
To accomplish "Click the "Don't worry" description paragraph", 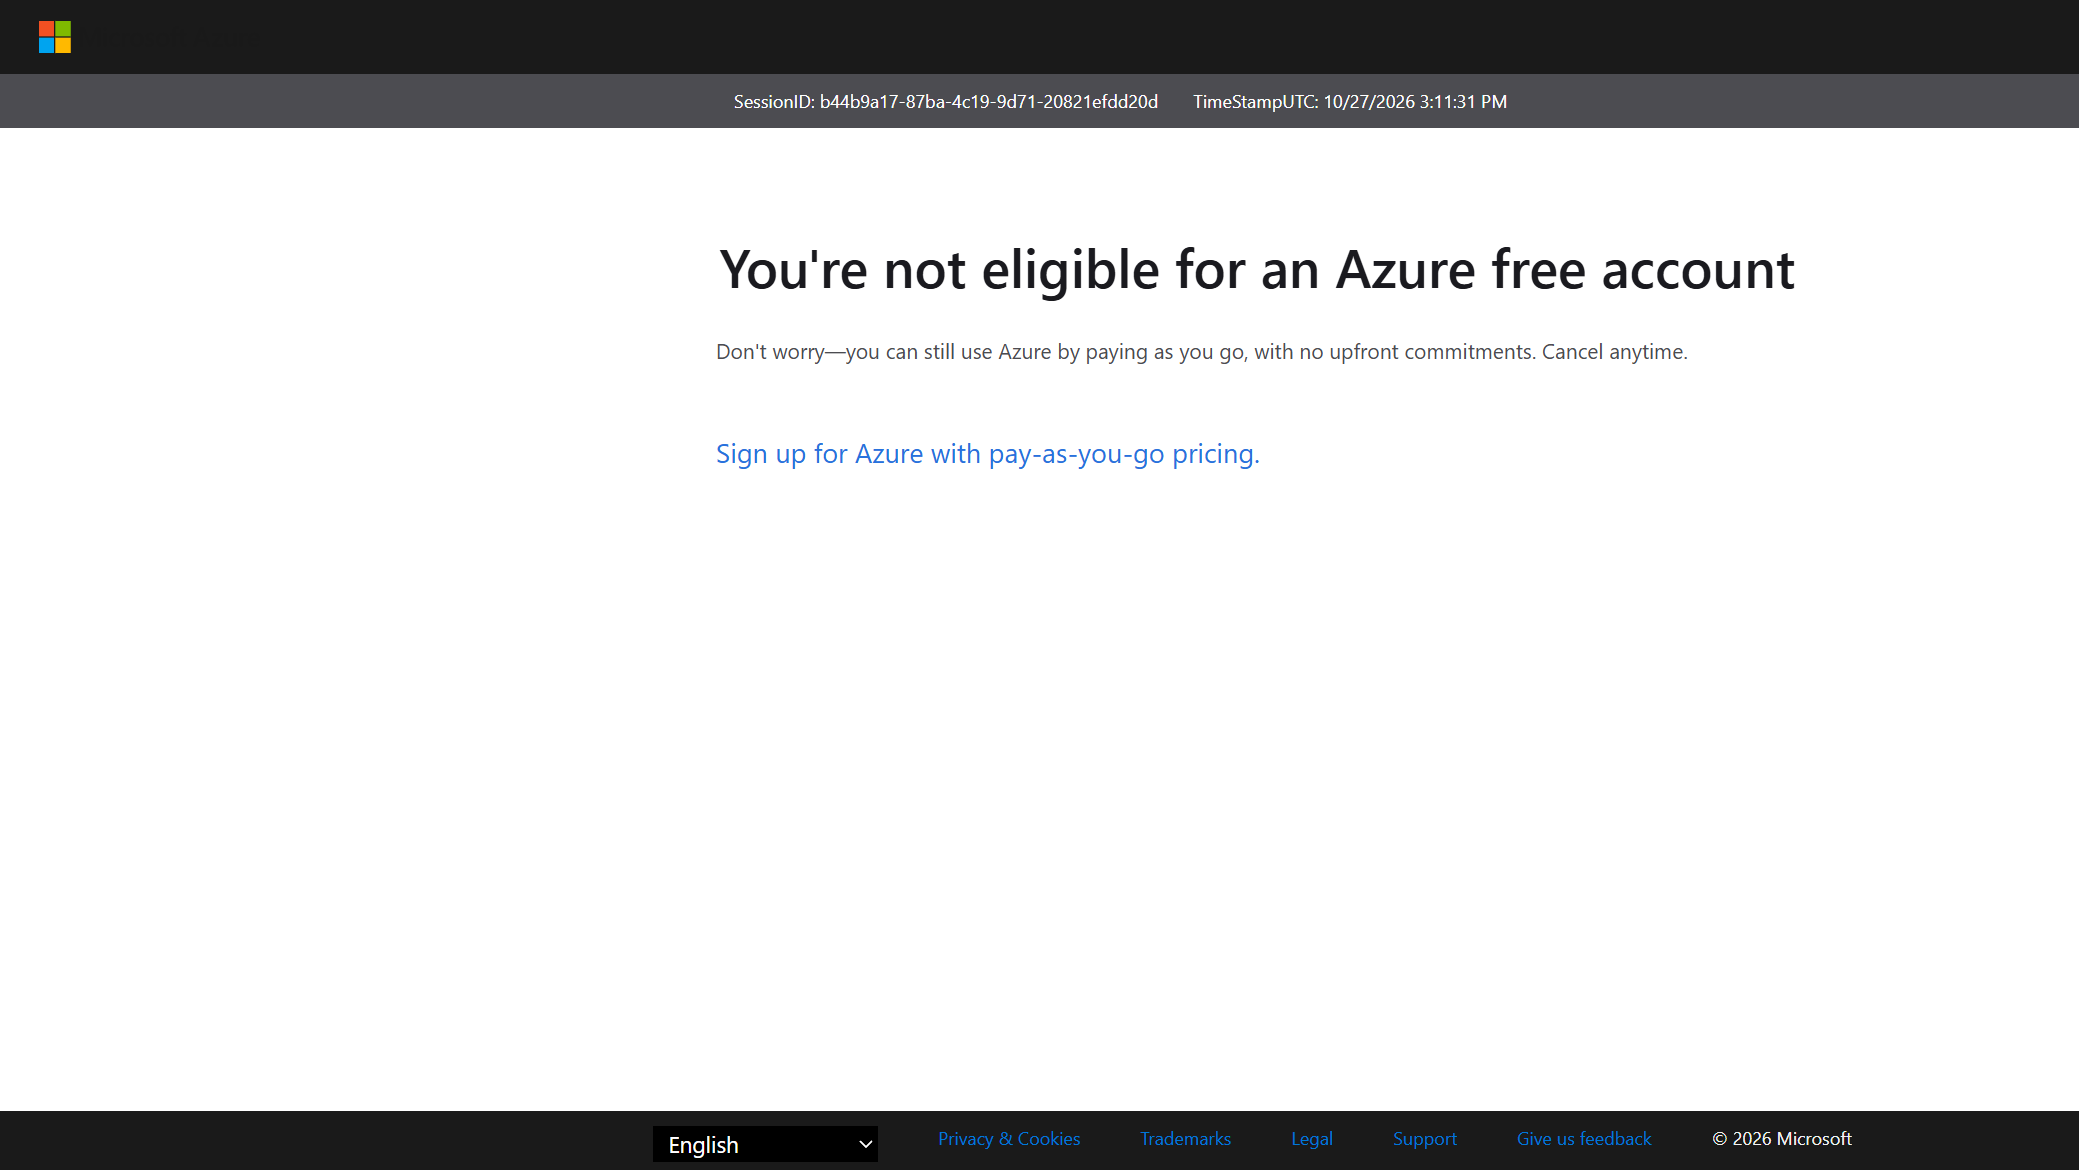I will [1202, 352].
